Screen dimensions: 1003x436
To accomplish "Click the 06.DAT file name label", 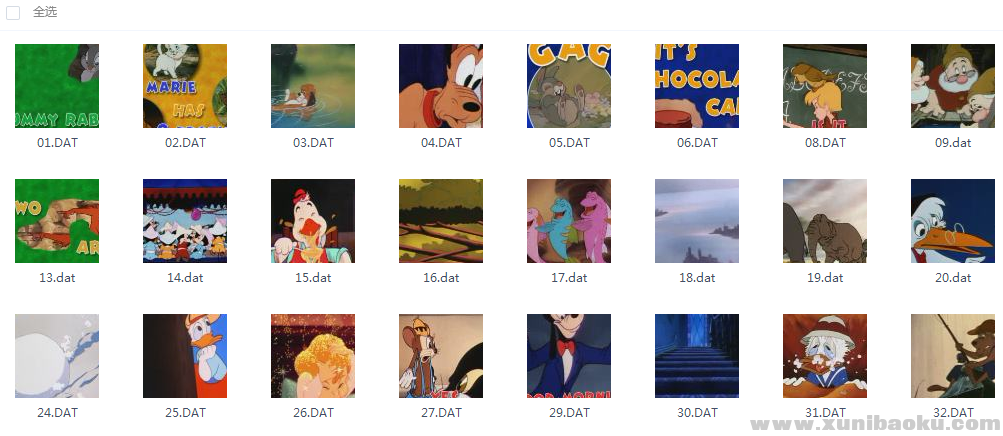I will [697, 143].
